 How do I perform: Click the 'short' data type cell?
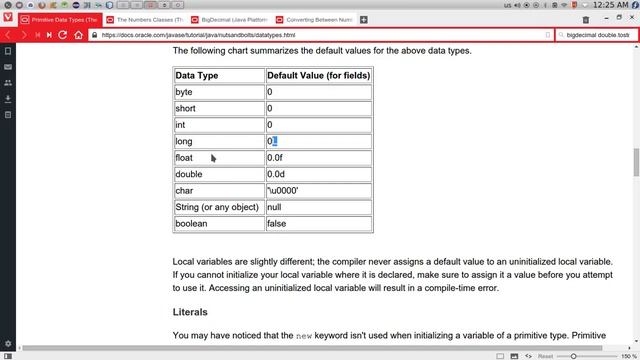pos(219,109)
